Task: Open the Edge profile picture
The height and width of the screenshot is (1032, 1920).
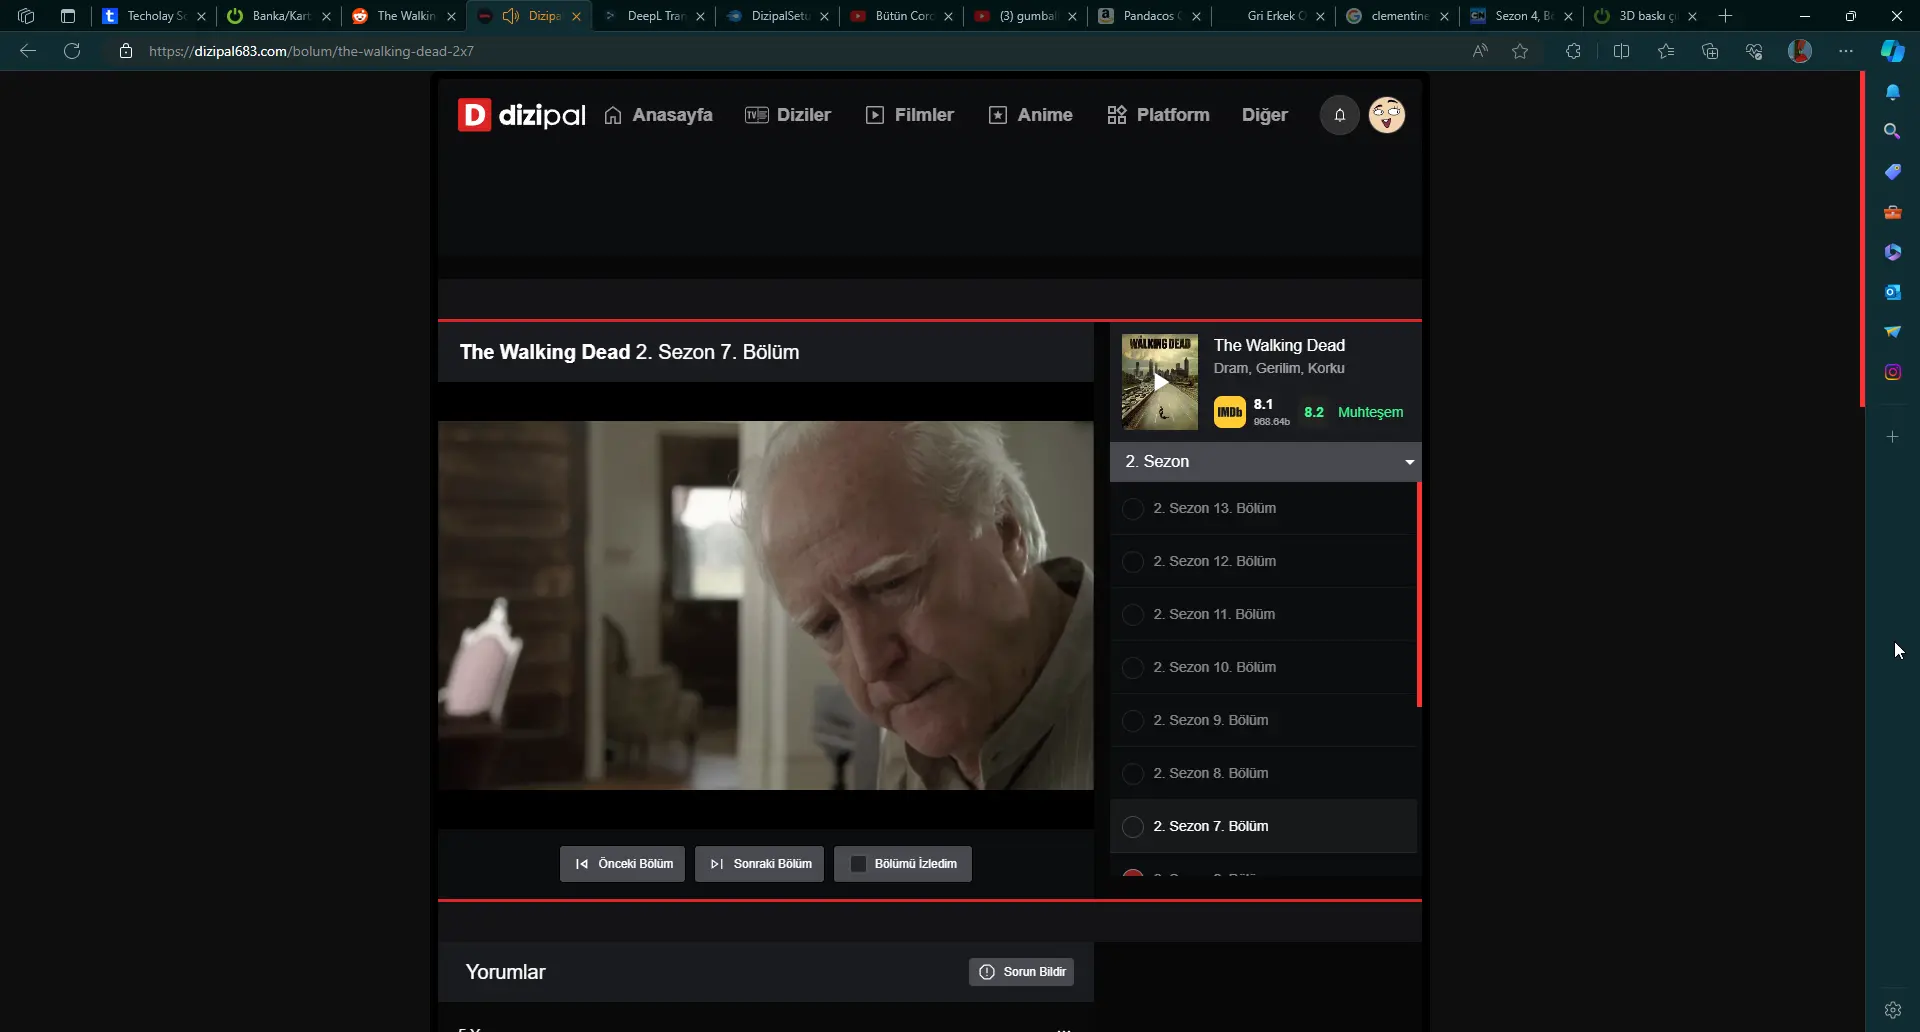Action: [x=1800, y=51]
